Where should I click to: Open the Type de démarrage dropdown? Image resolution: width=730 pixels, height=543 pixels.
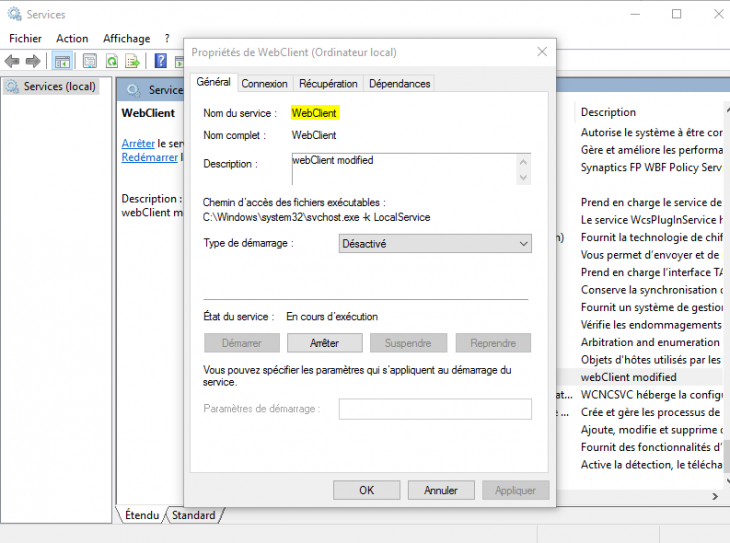coord(435,244)
